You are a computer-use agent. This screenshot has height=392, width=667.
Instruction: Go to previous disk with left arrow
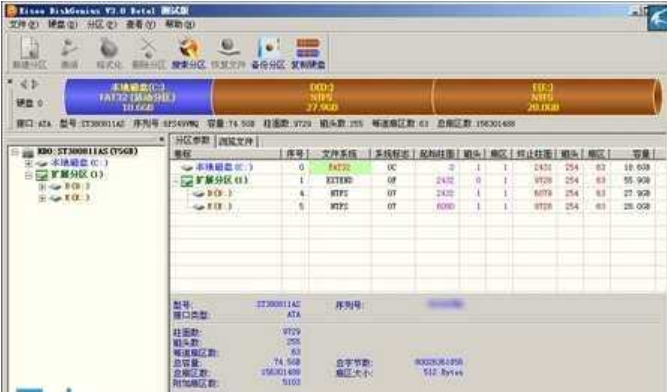click(x=24, y=84)
